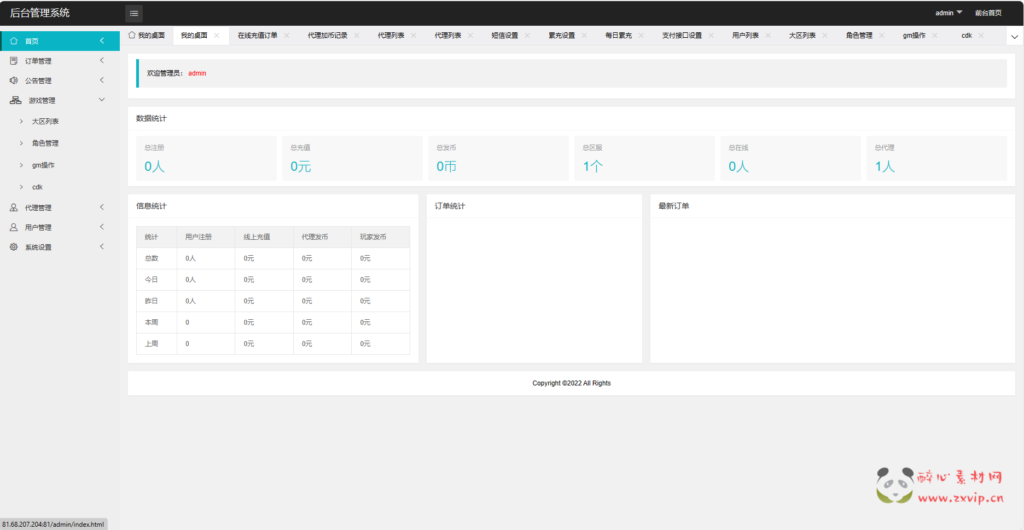Expand 订单管理 using its arrow
The height and width of the screenshot is (530, 1024).
pos(102,61)
